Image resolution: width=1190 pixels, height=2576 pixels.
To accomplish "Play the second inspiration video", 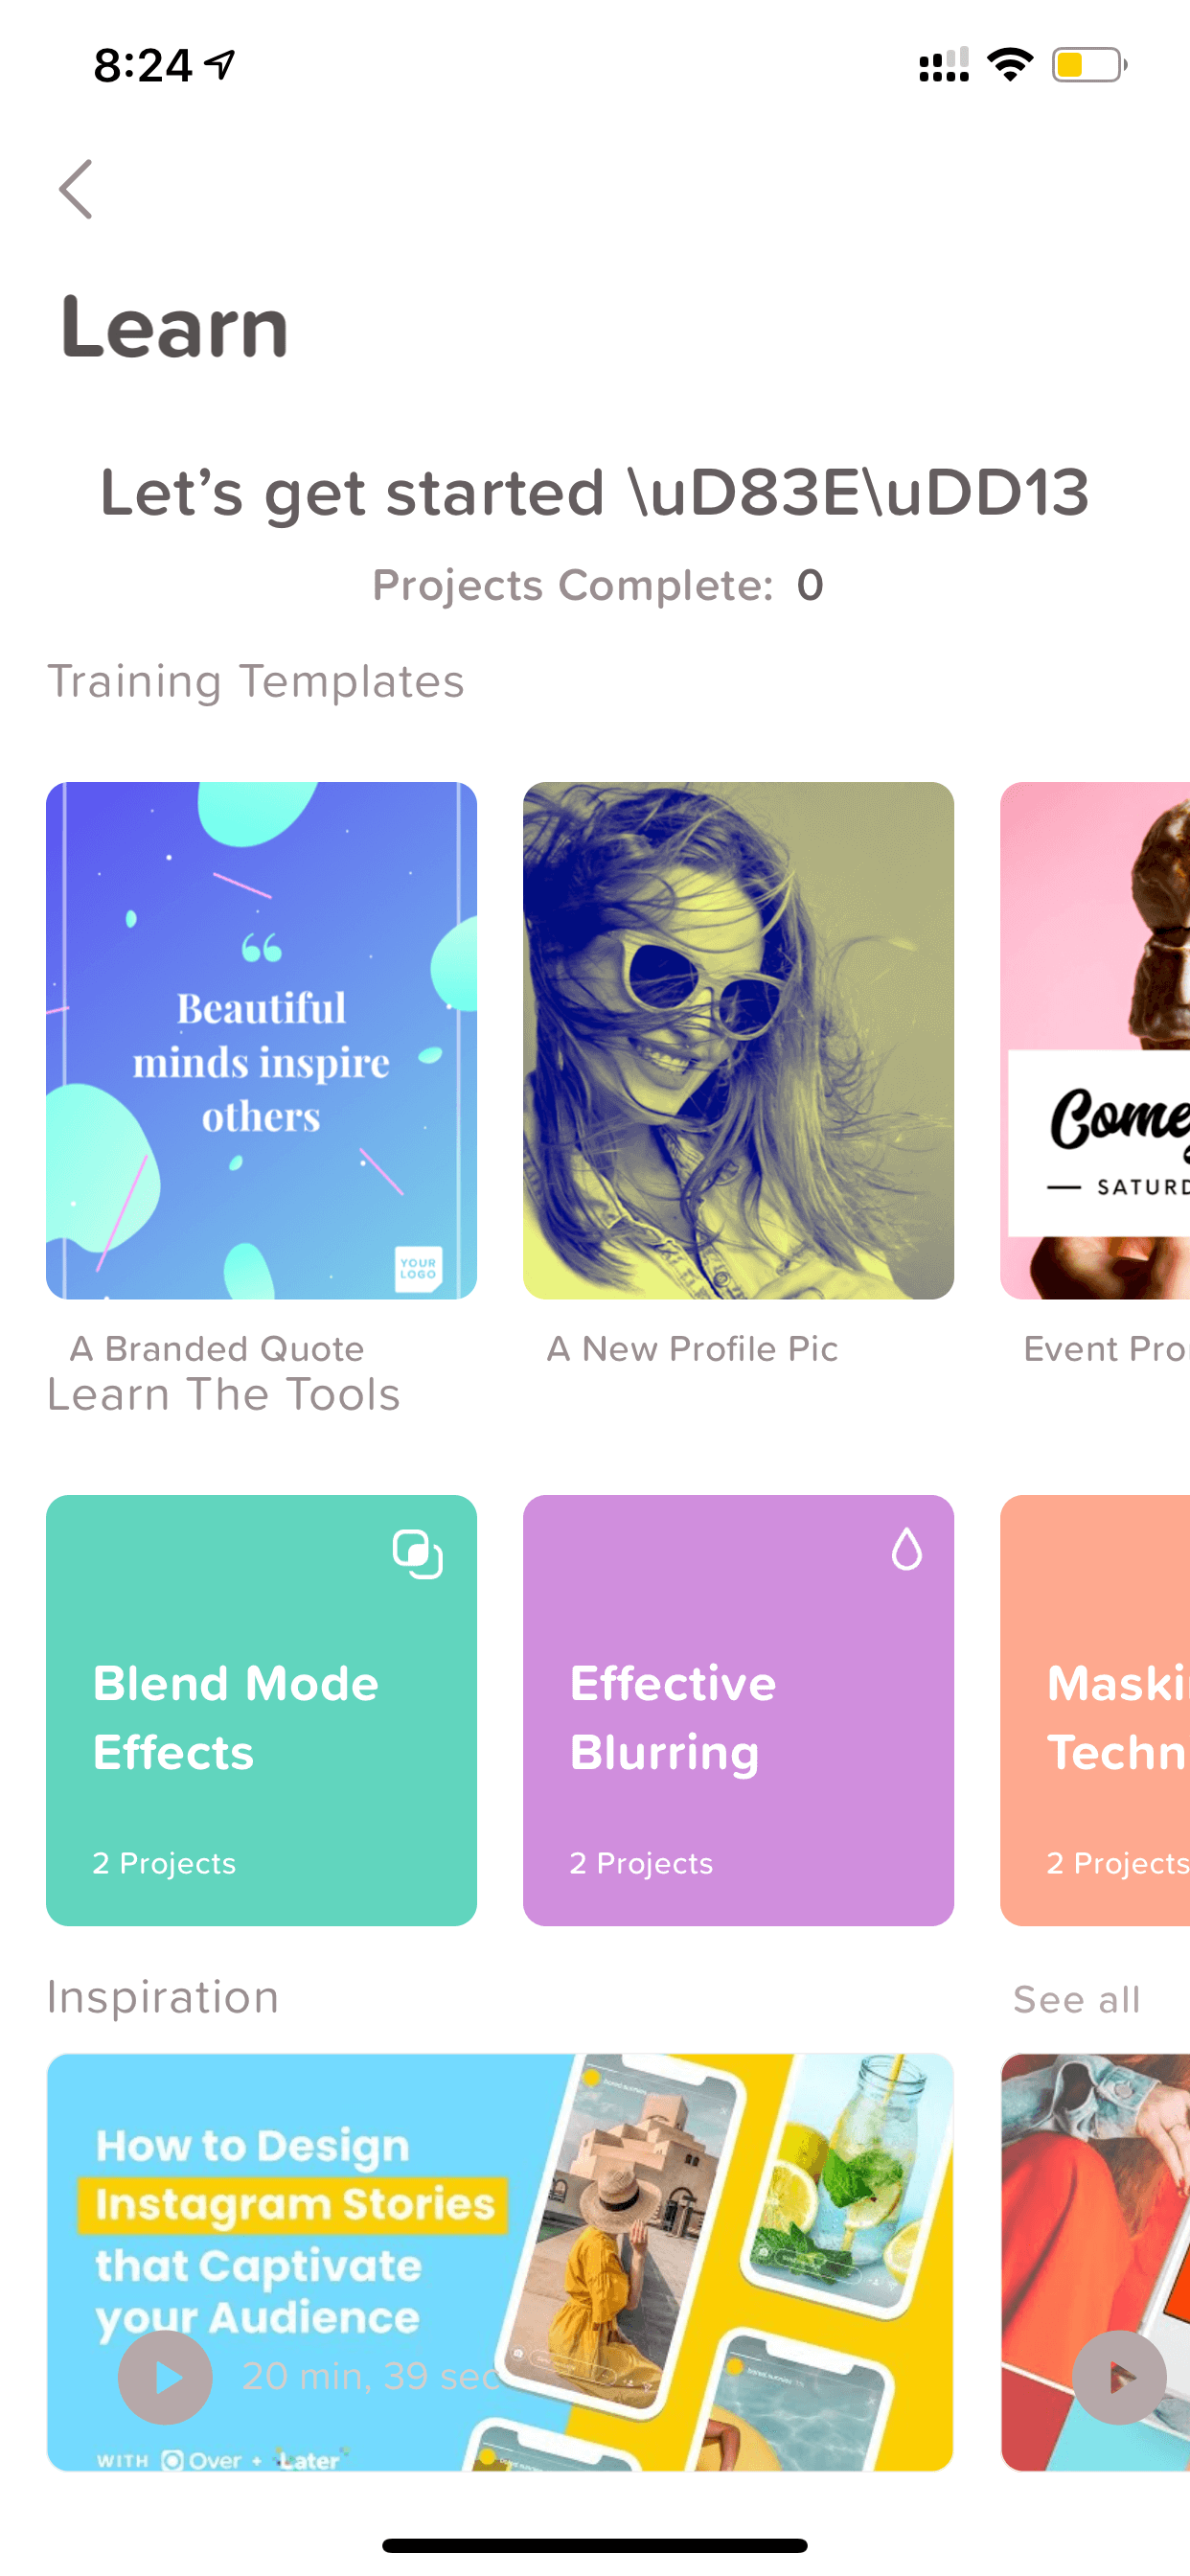I will click(1119, 2377).
